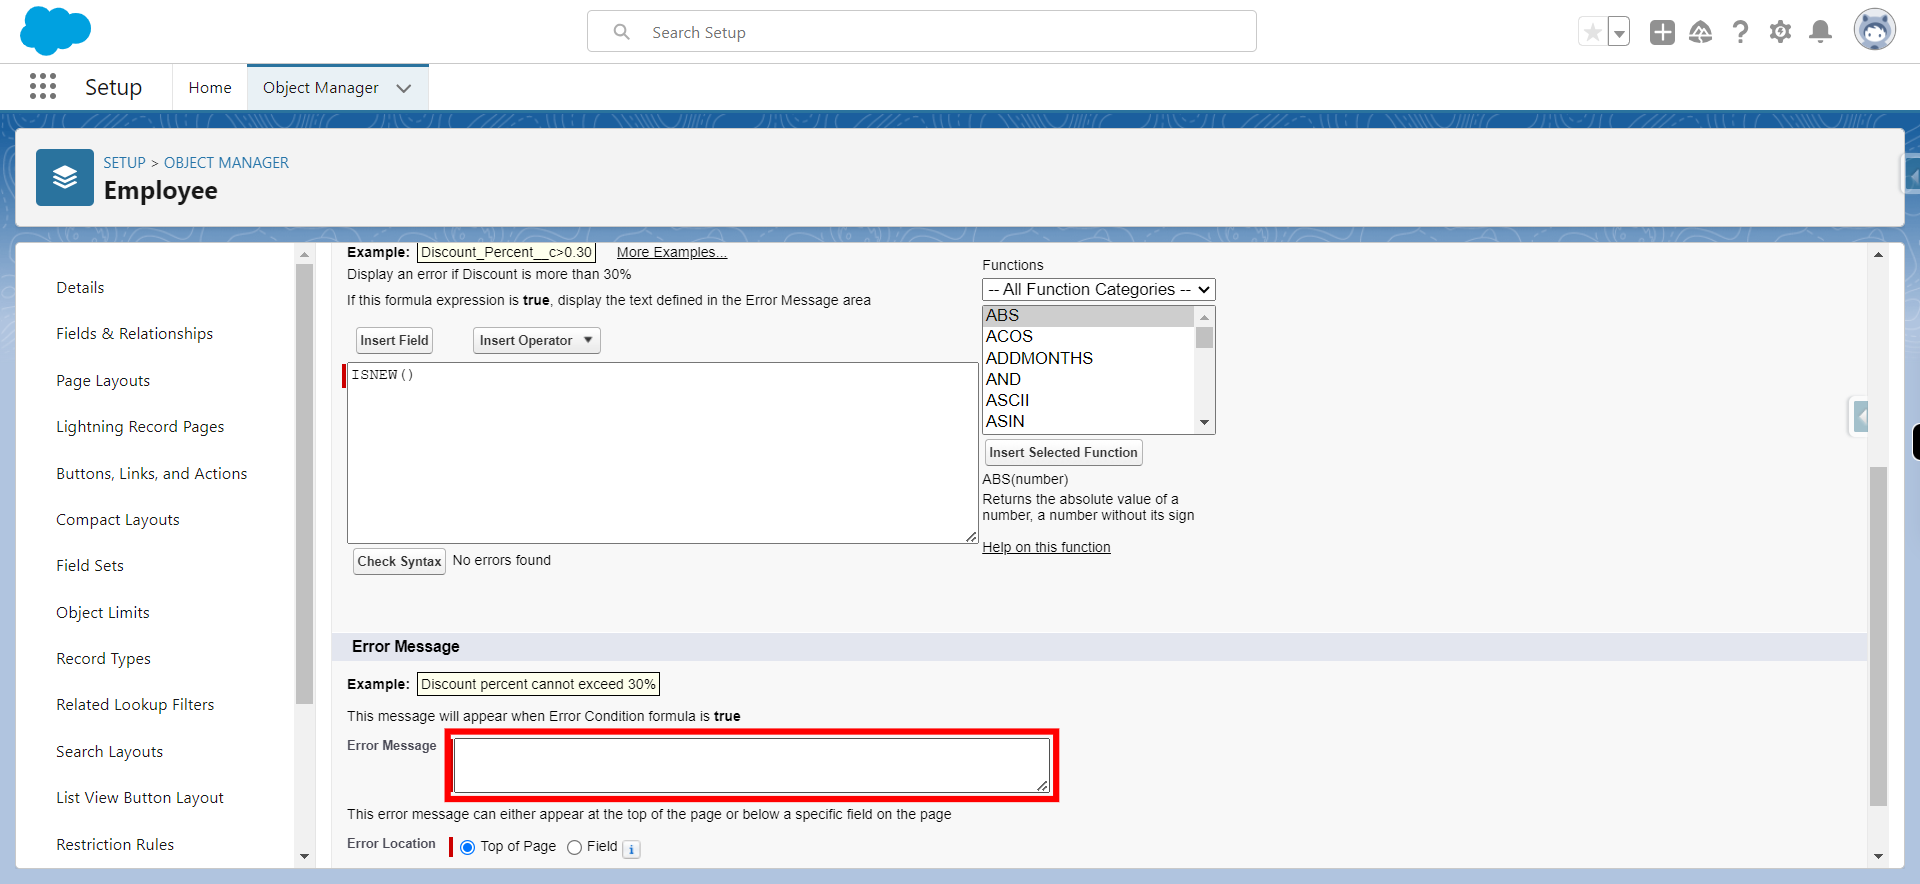Click sidebar scroll up arrow
The image size is (1920, 884).
coord(304,255)
